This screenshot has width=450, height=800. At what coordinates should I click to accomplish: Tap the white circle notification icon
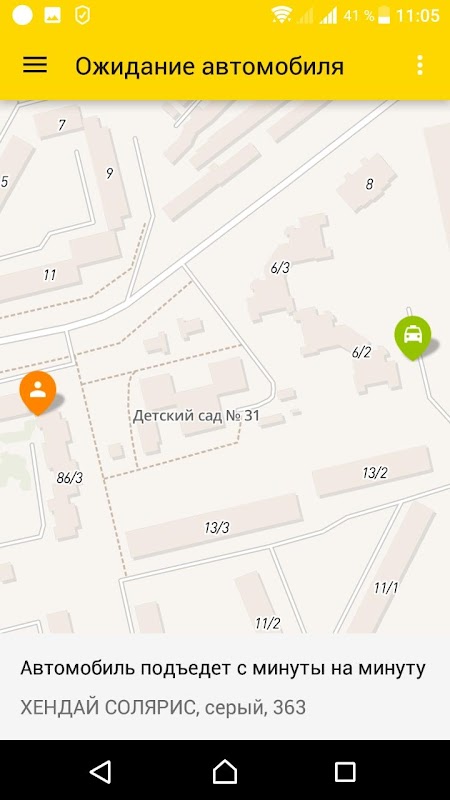click(x=22, y=15)
